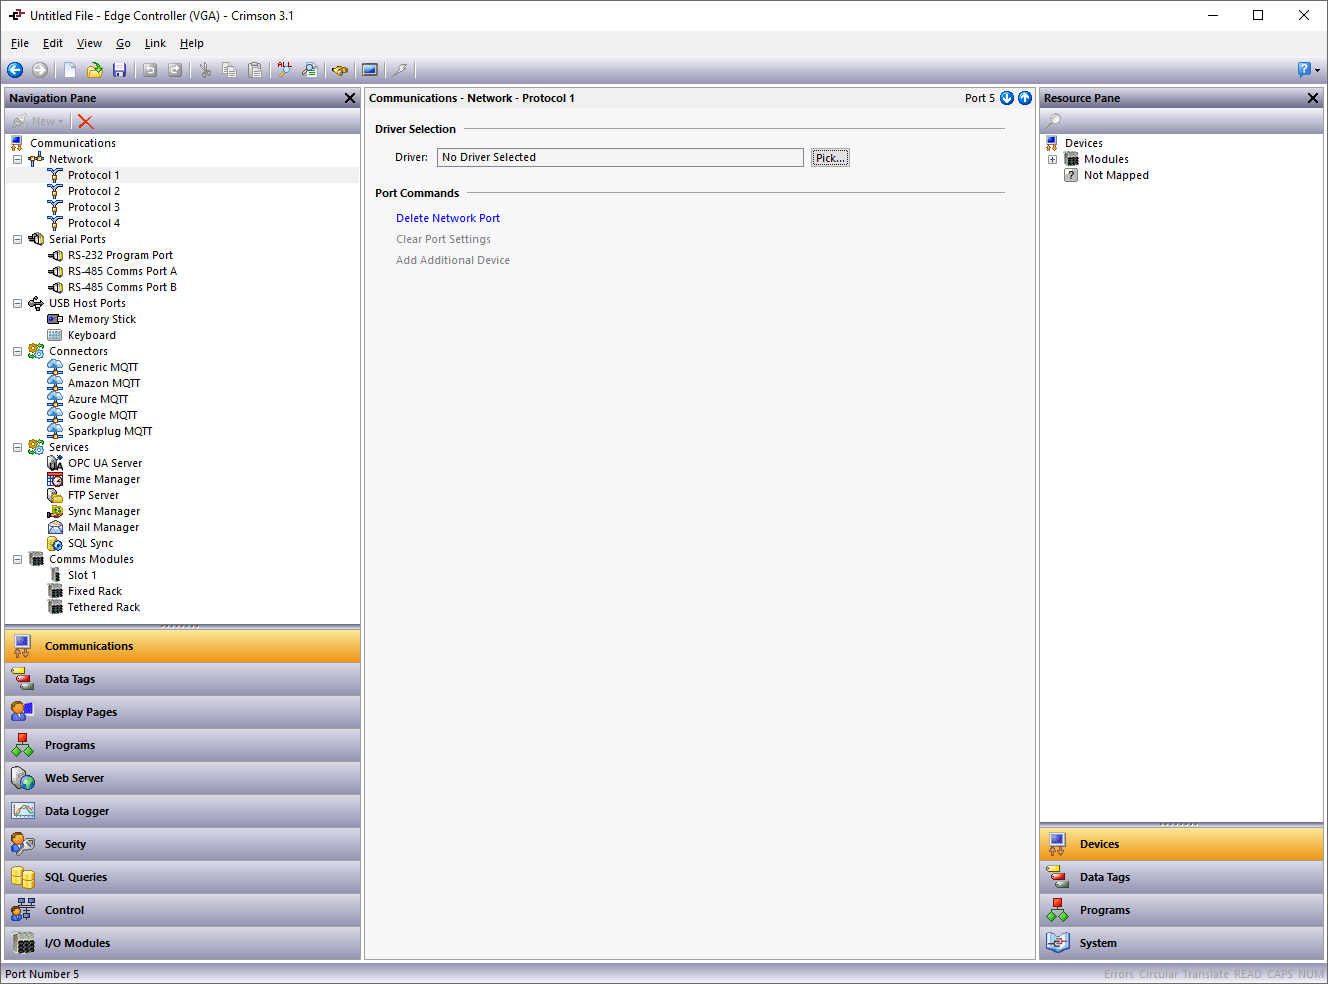Switch to Data Logger category
Viewport: 1328px width, 984px height.
click(183, 811)
